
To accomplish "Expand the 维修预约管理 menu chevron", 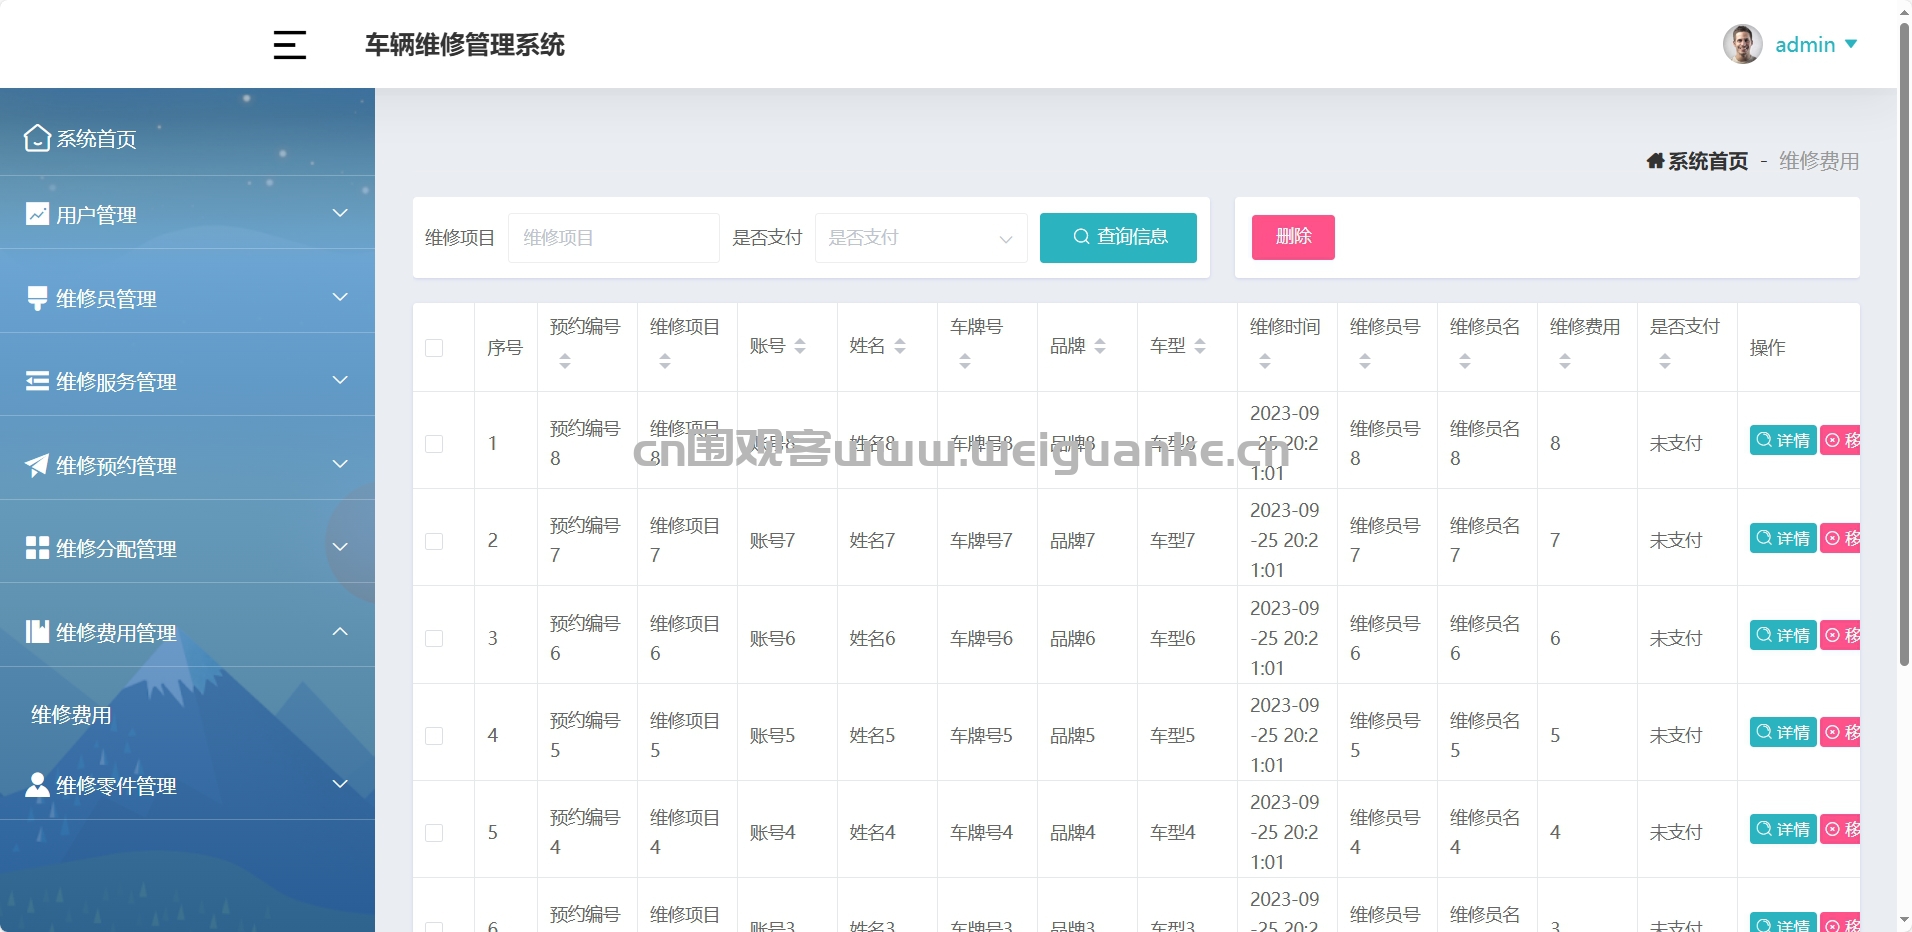I will pyautogui.click(x=340, y=464).
